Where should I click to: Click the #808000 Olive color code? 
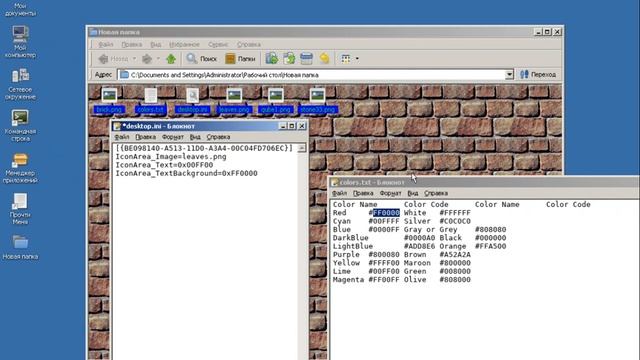(x=455, y=280)
